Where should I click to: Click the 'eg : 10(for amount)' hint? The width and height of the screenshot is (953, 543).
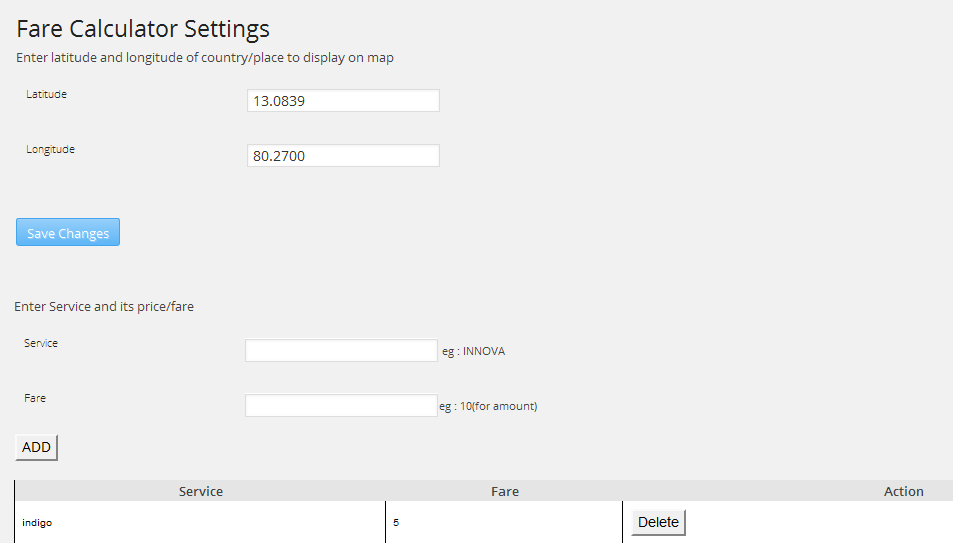[488, 406]
